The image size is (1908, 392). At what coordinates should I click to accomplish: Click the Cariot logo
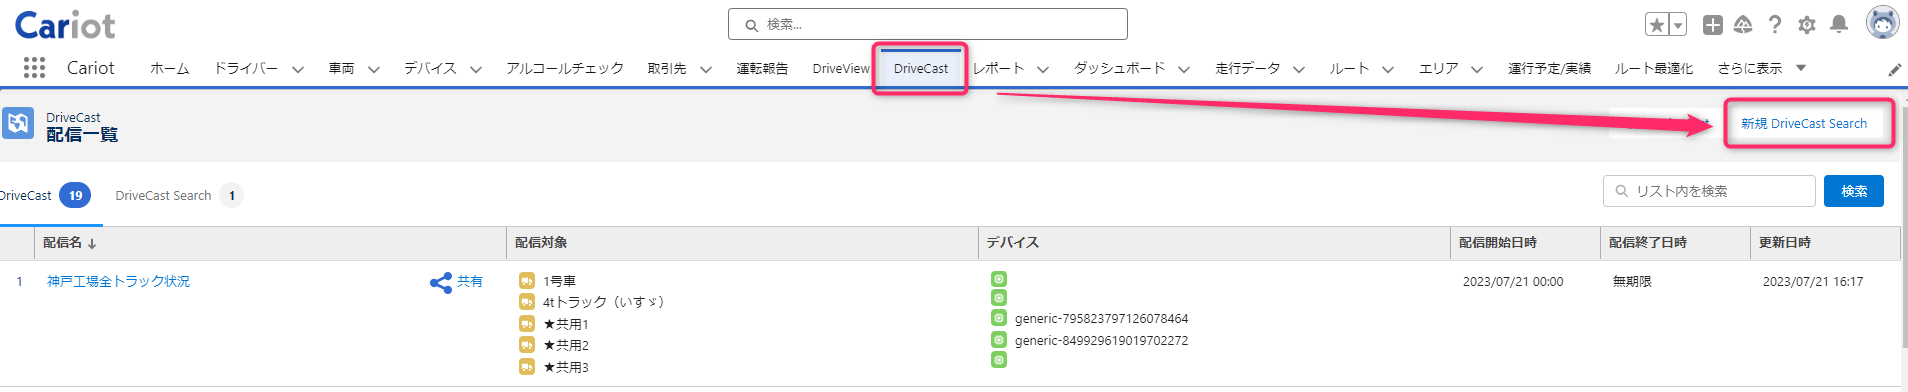65,25
